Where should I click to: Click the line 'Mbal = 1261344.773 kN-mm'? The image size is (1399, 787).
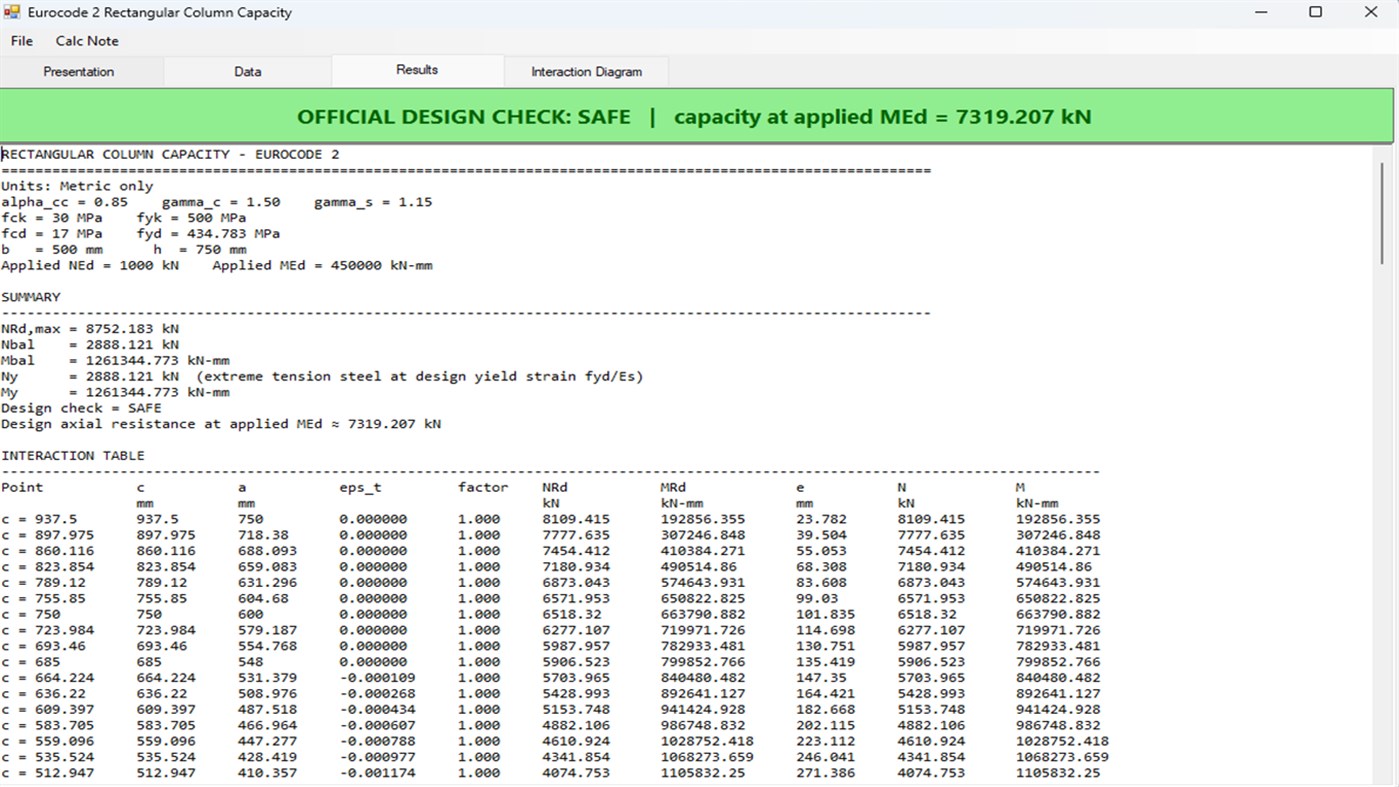pos(115,361)
